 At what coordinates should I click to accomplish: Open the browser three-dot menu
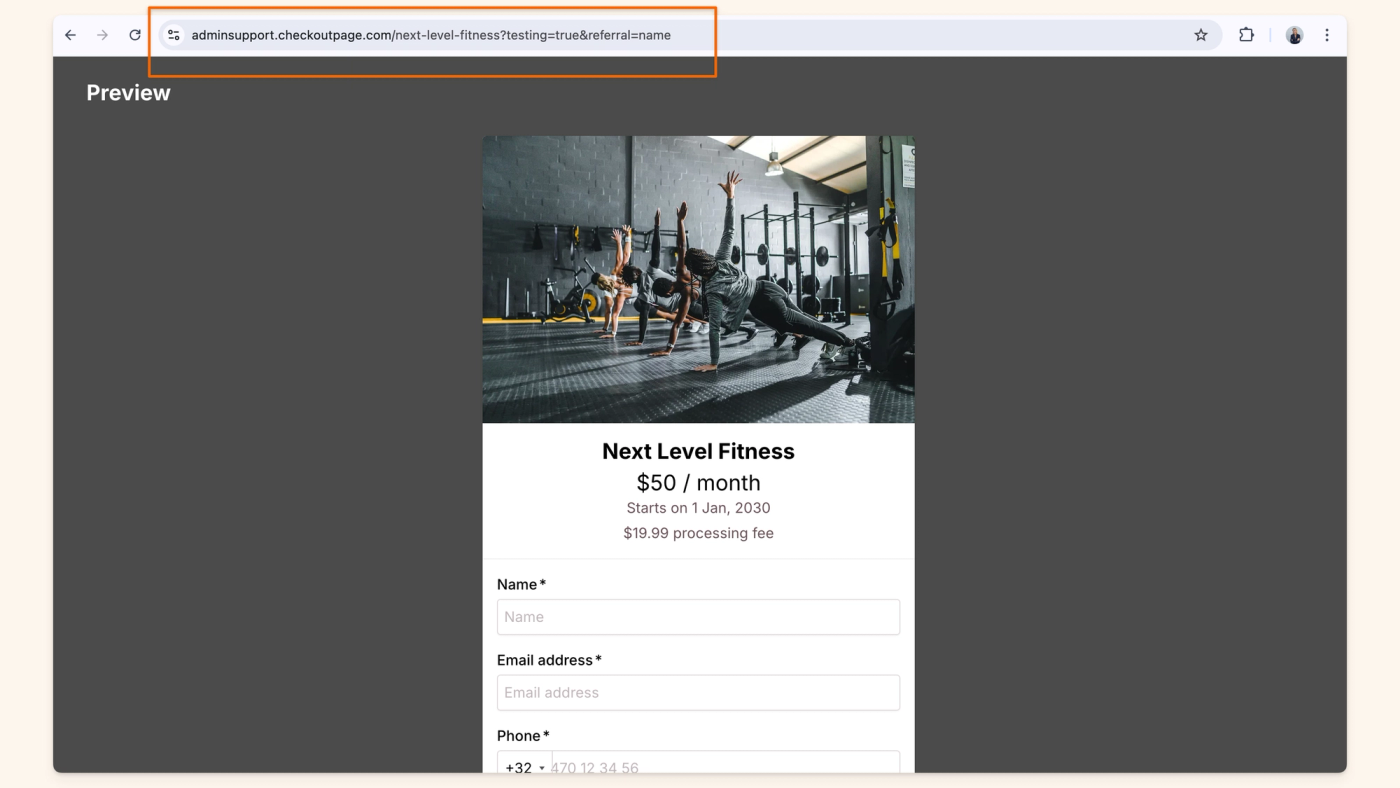click(1327, 35)
